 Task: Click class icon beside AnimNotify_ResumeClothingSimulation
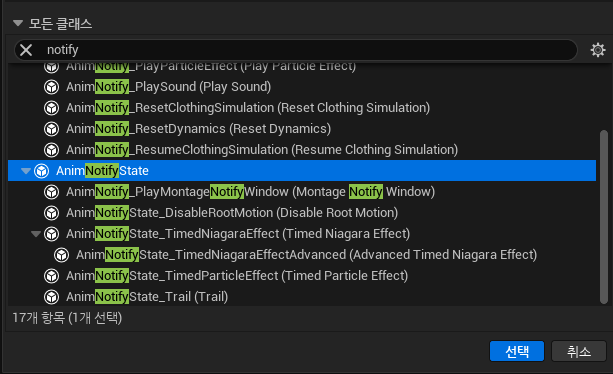pyautogui.click(x=51, y=150)
